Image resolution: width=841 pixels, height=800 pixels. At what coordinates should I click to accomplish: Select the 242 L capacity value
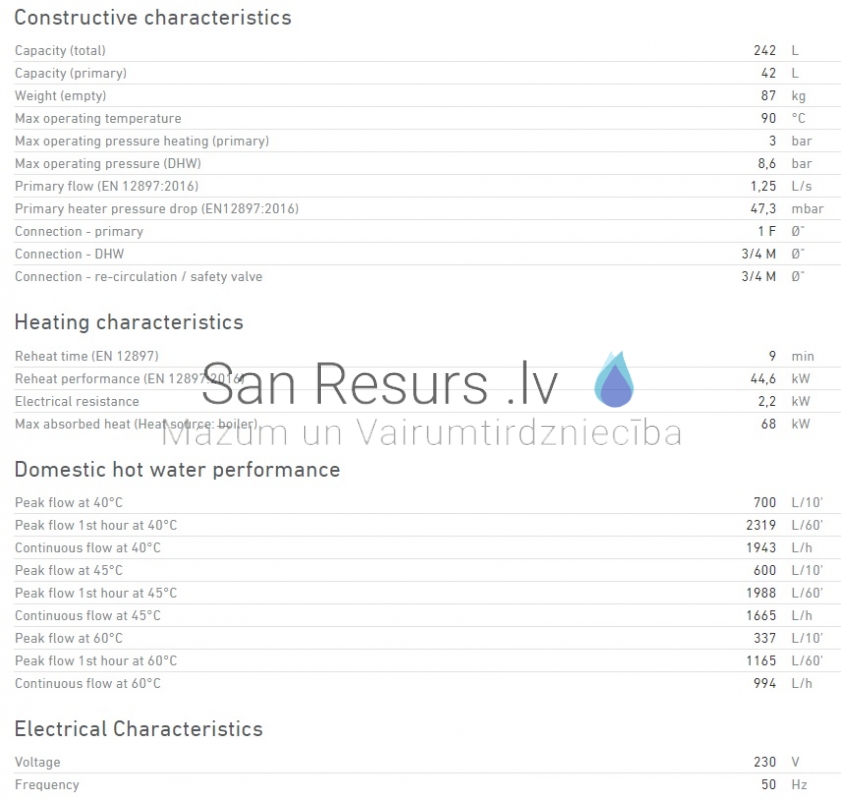(776, 50)
